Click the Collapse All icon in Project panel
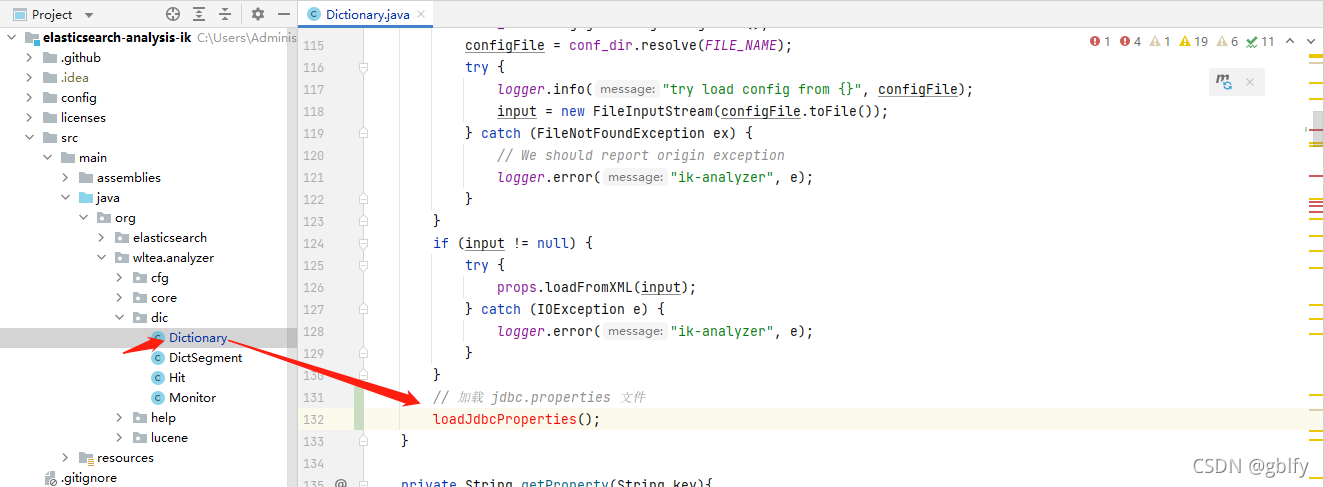Screen dimensions: 1324x487 pyautogui.click(x=225, y=14)
